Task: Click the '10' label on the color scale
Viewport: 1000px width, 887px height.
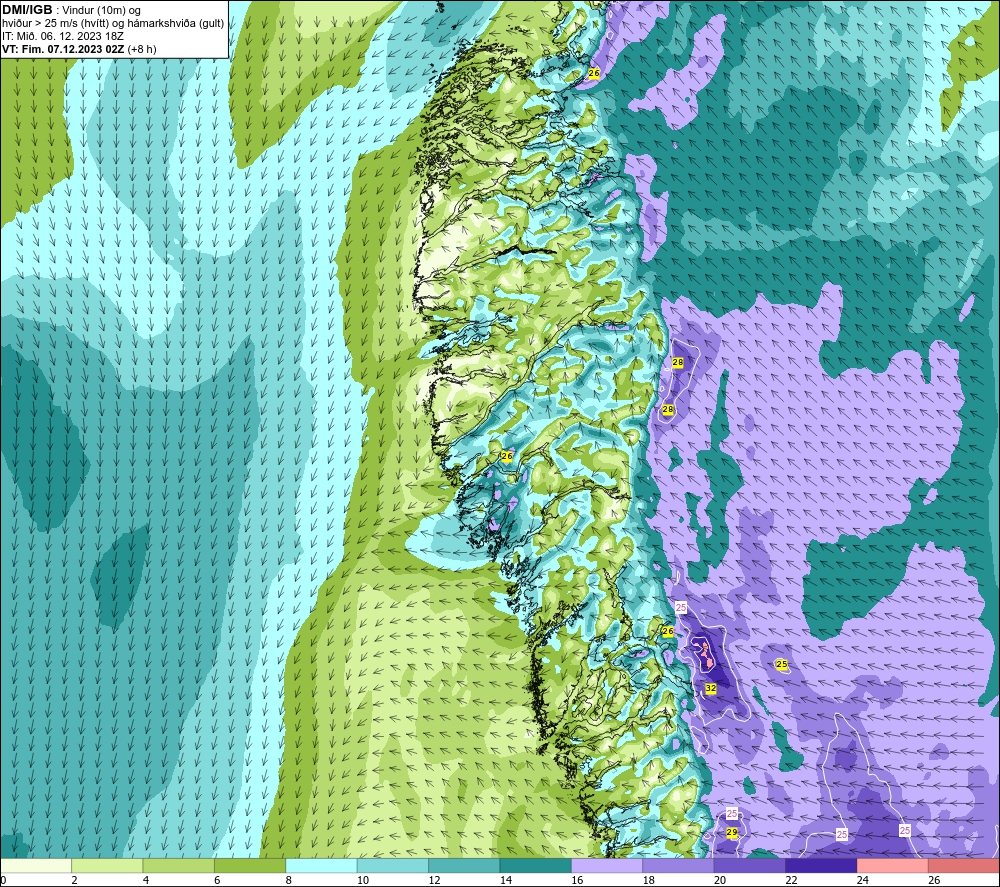Action: coord(363,880)
